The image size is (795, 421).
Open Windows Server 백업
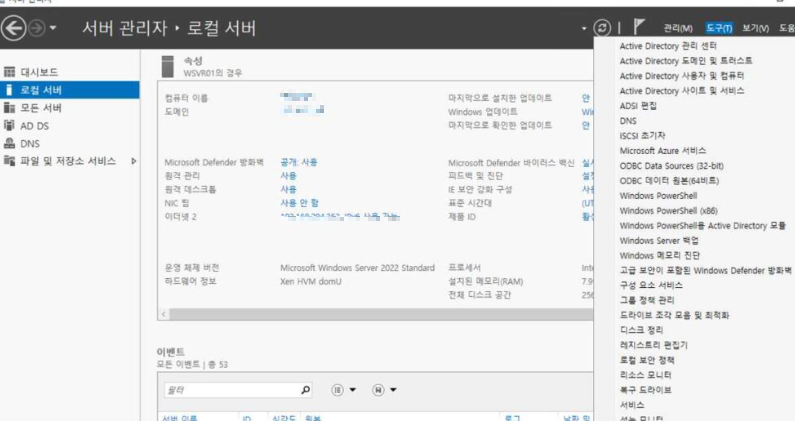(659, 240)
